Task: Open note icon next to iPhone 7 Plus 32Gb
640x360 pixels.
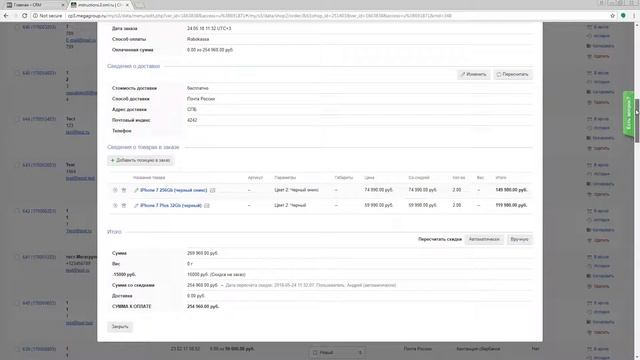Action: click(x=207, y=206)
